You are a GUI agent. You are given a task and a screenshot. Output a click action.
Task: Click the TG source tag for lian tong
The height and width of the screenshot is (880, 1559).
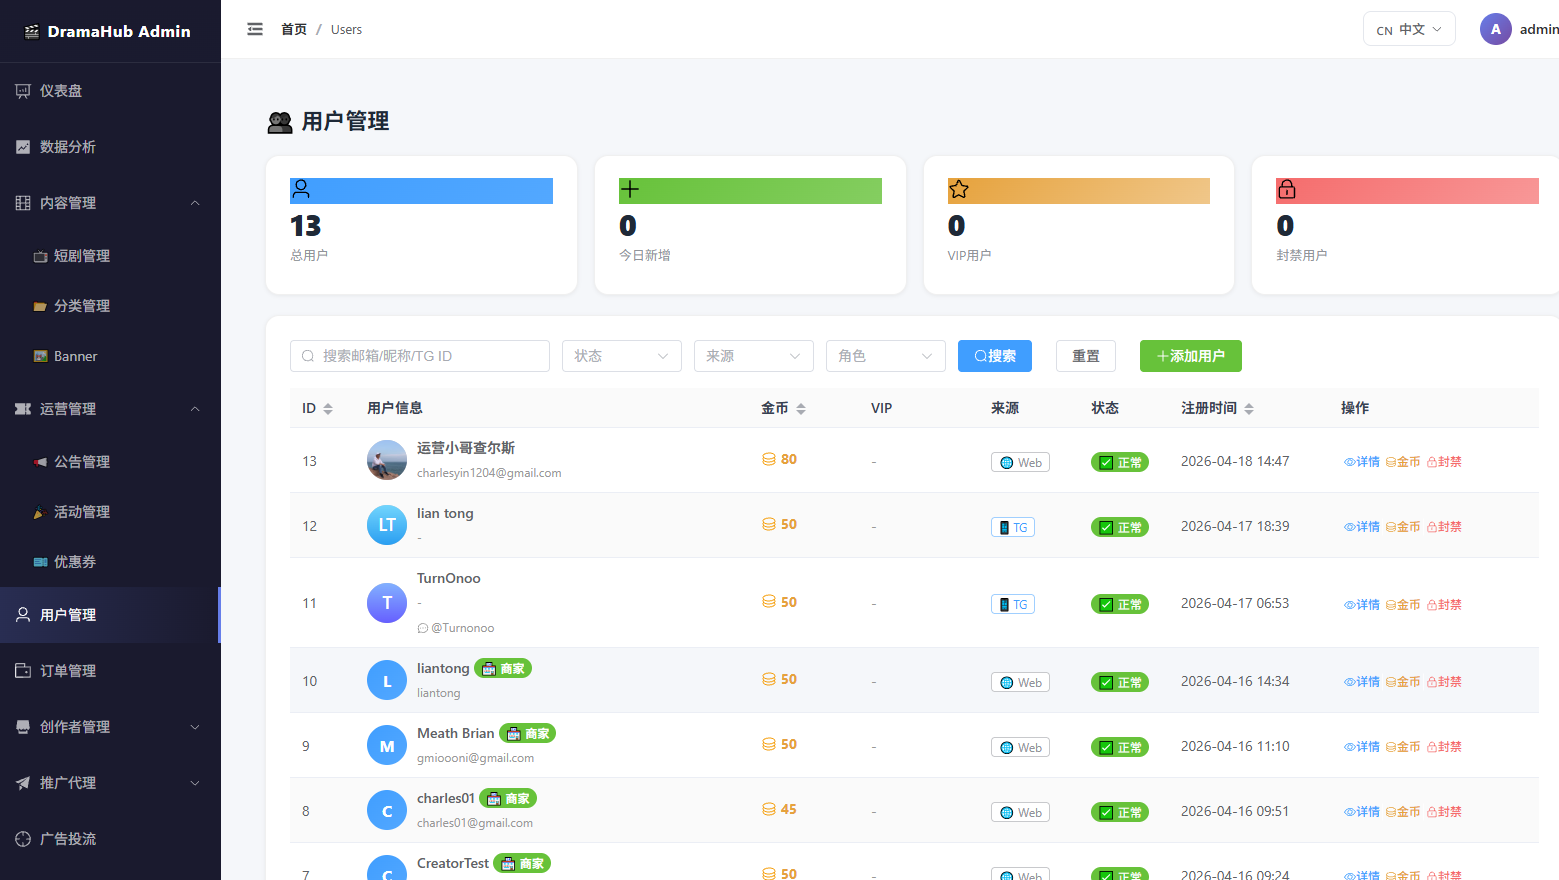pos(1013,527)
